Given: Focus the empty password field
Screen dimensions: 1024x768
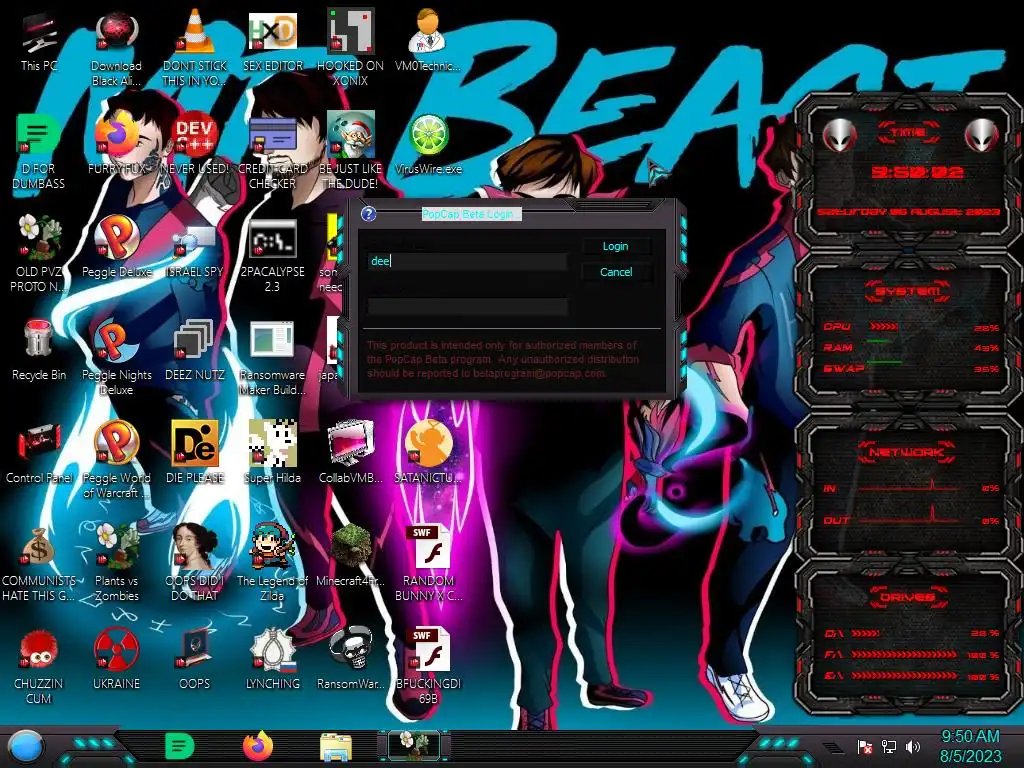Looking at the screenshot, I should coord(468,306).
